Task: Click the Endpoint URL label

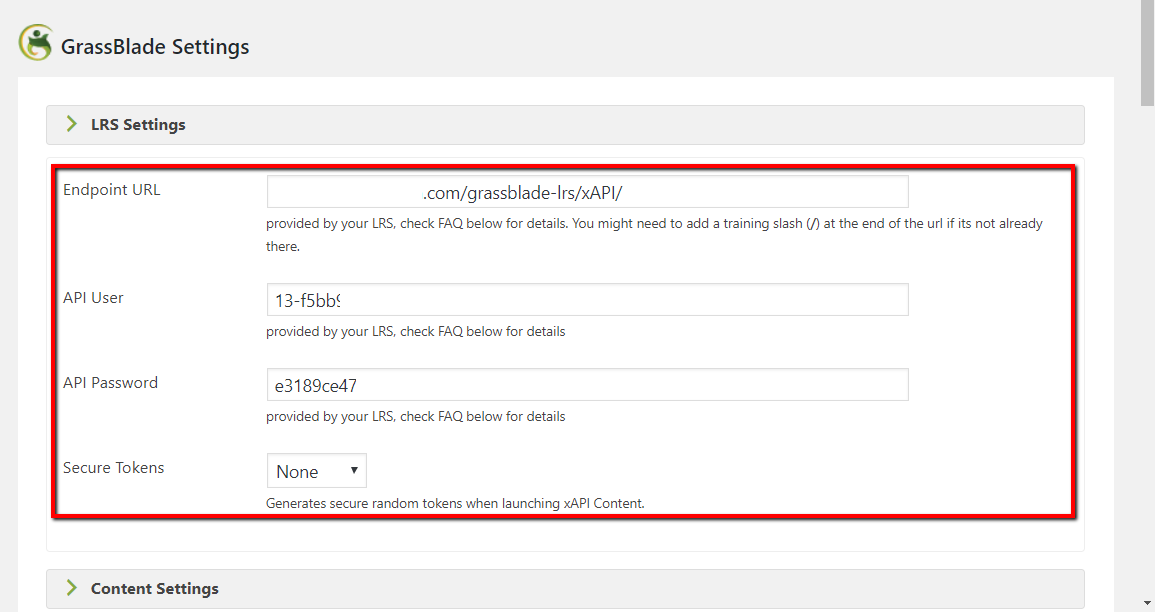Action: 111,190
